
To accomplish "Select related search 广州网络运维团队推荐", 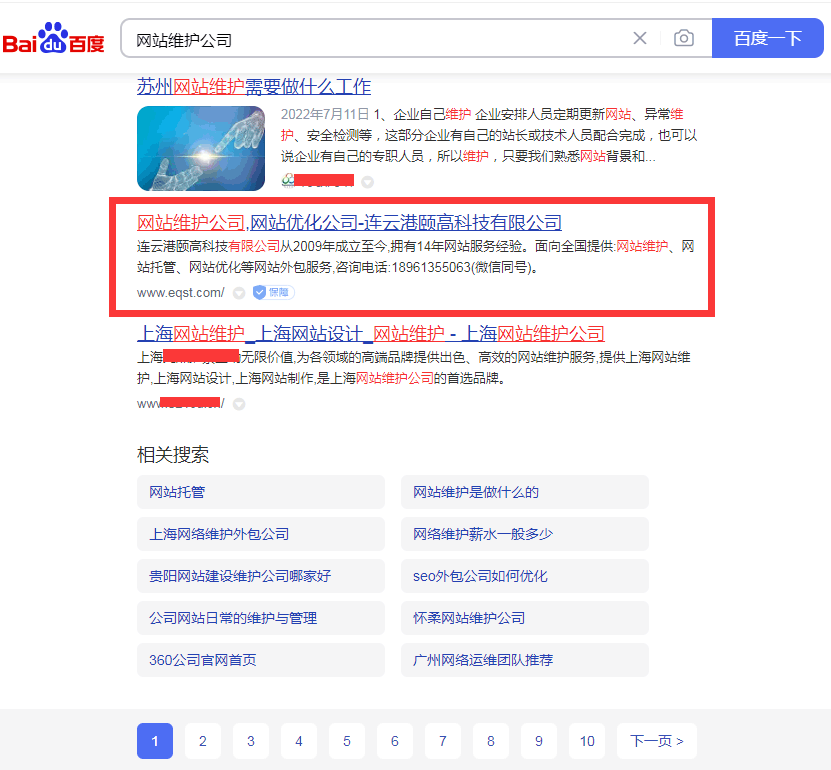I will click(525, 660).
